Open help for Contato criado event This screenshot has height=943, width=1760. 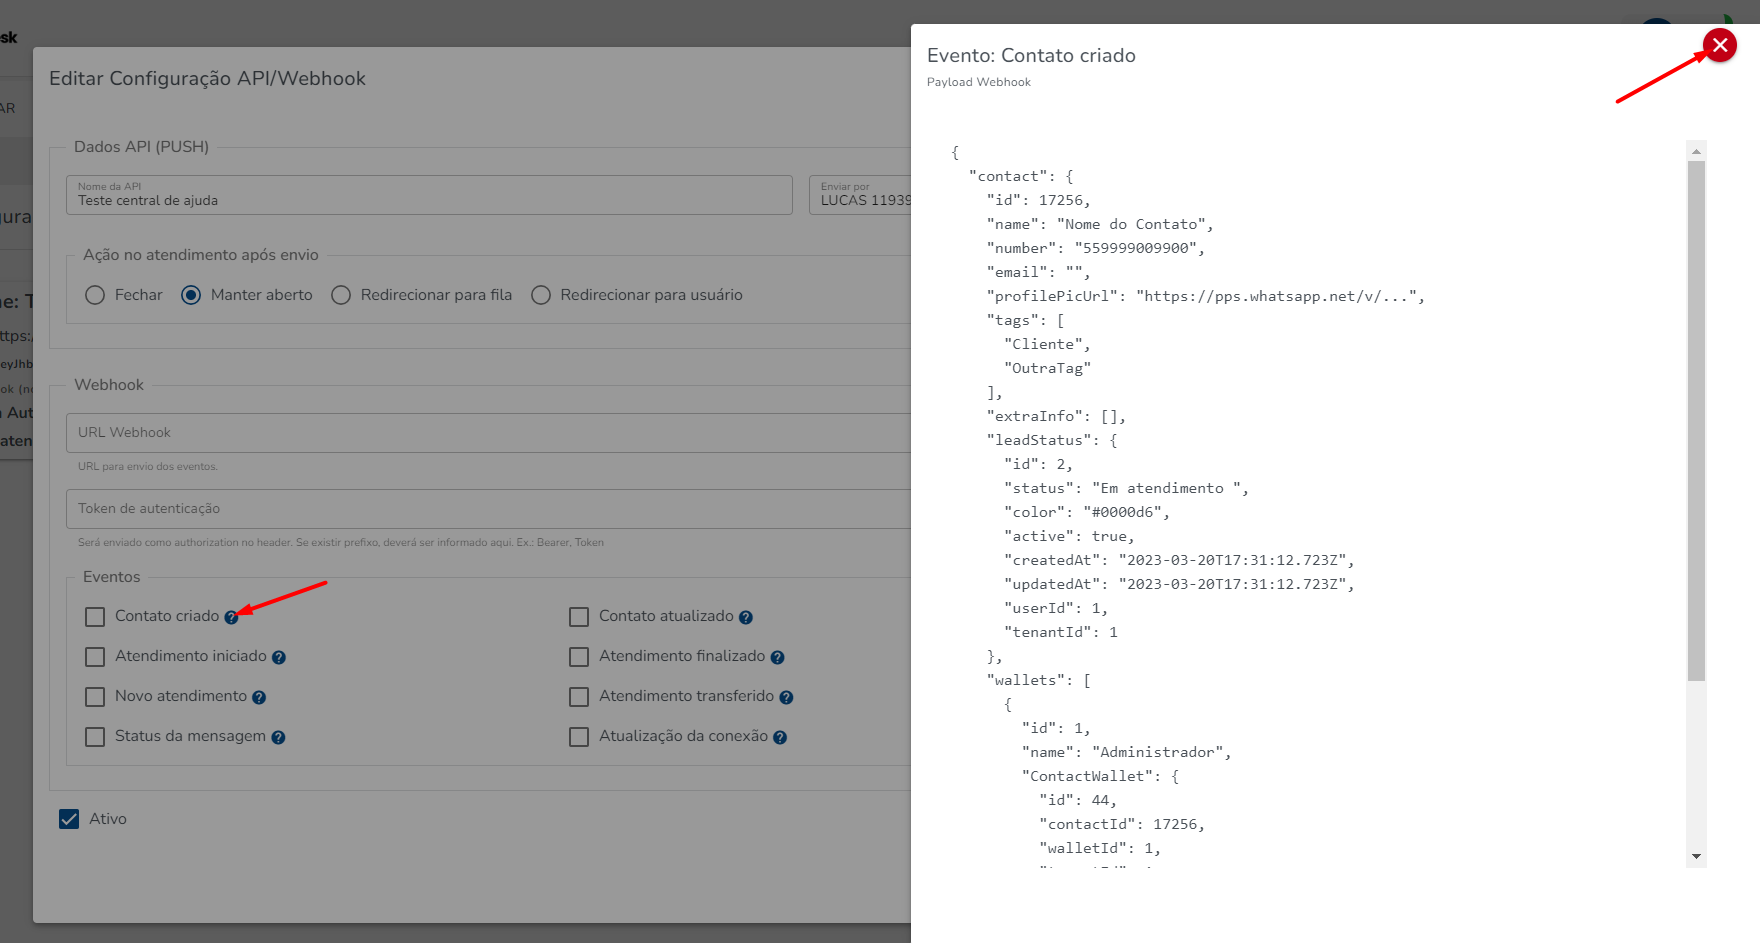tap(231, 618)
